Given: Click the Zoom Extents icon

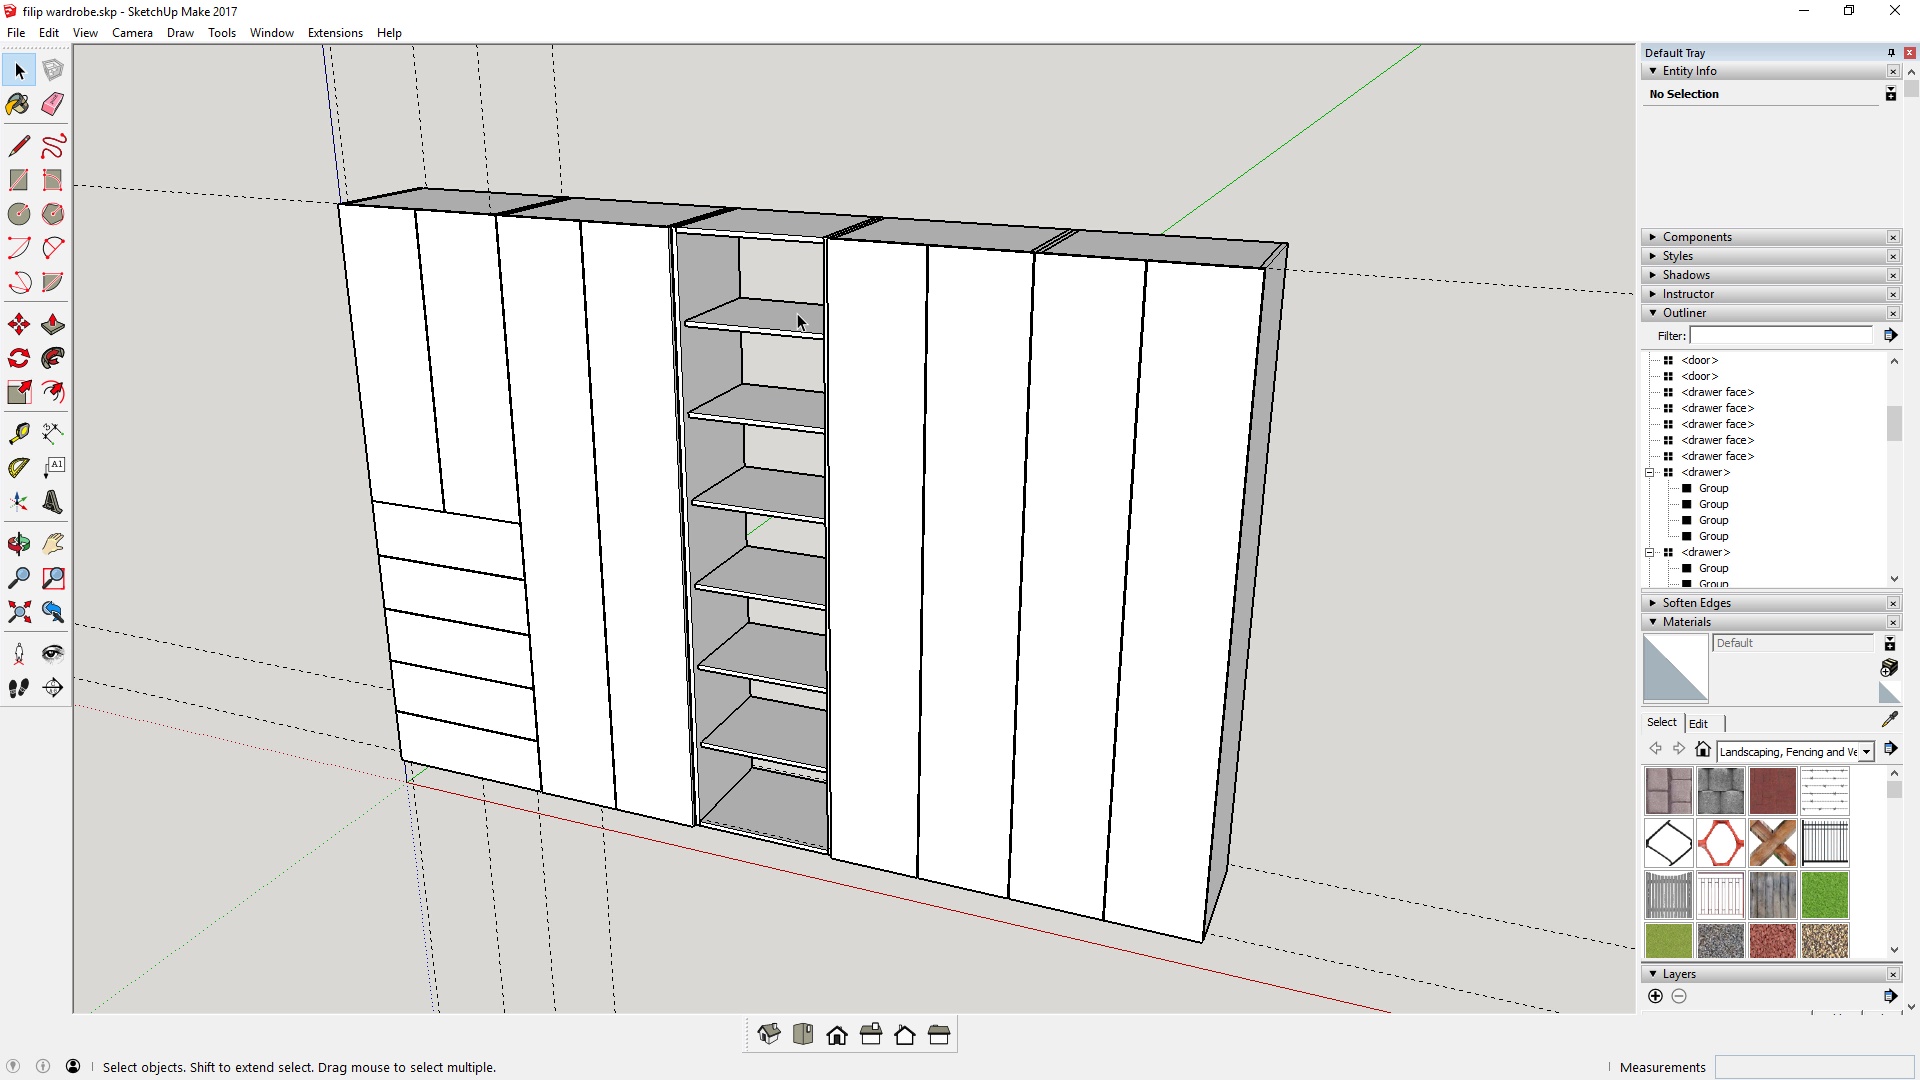Looking at the screenshot, I should [x=18, y=612].
